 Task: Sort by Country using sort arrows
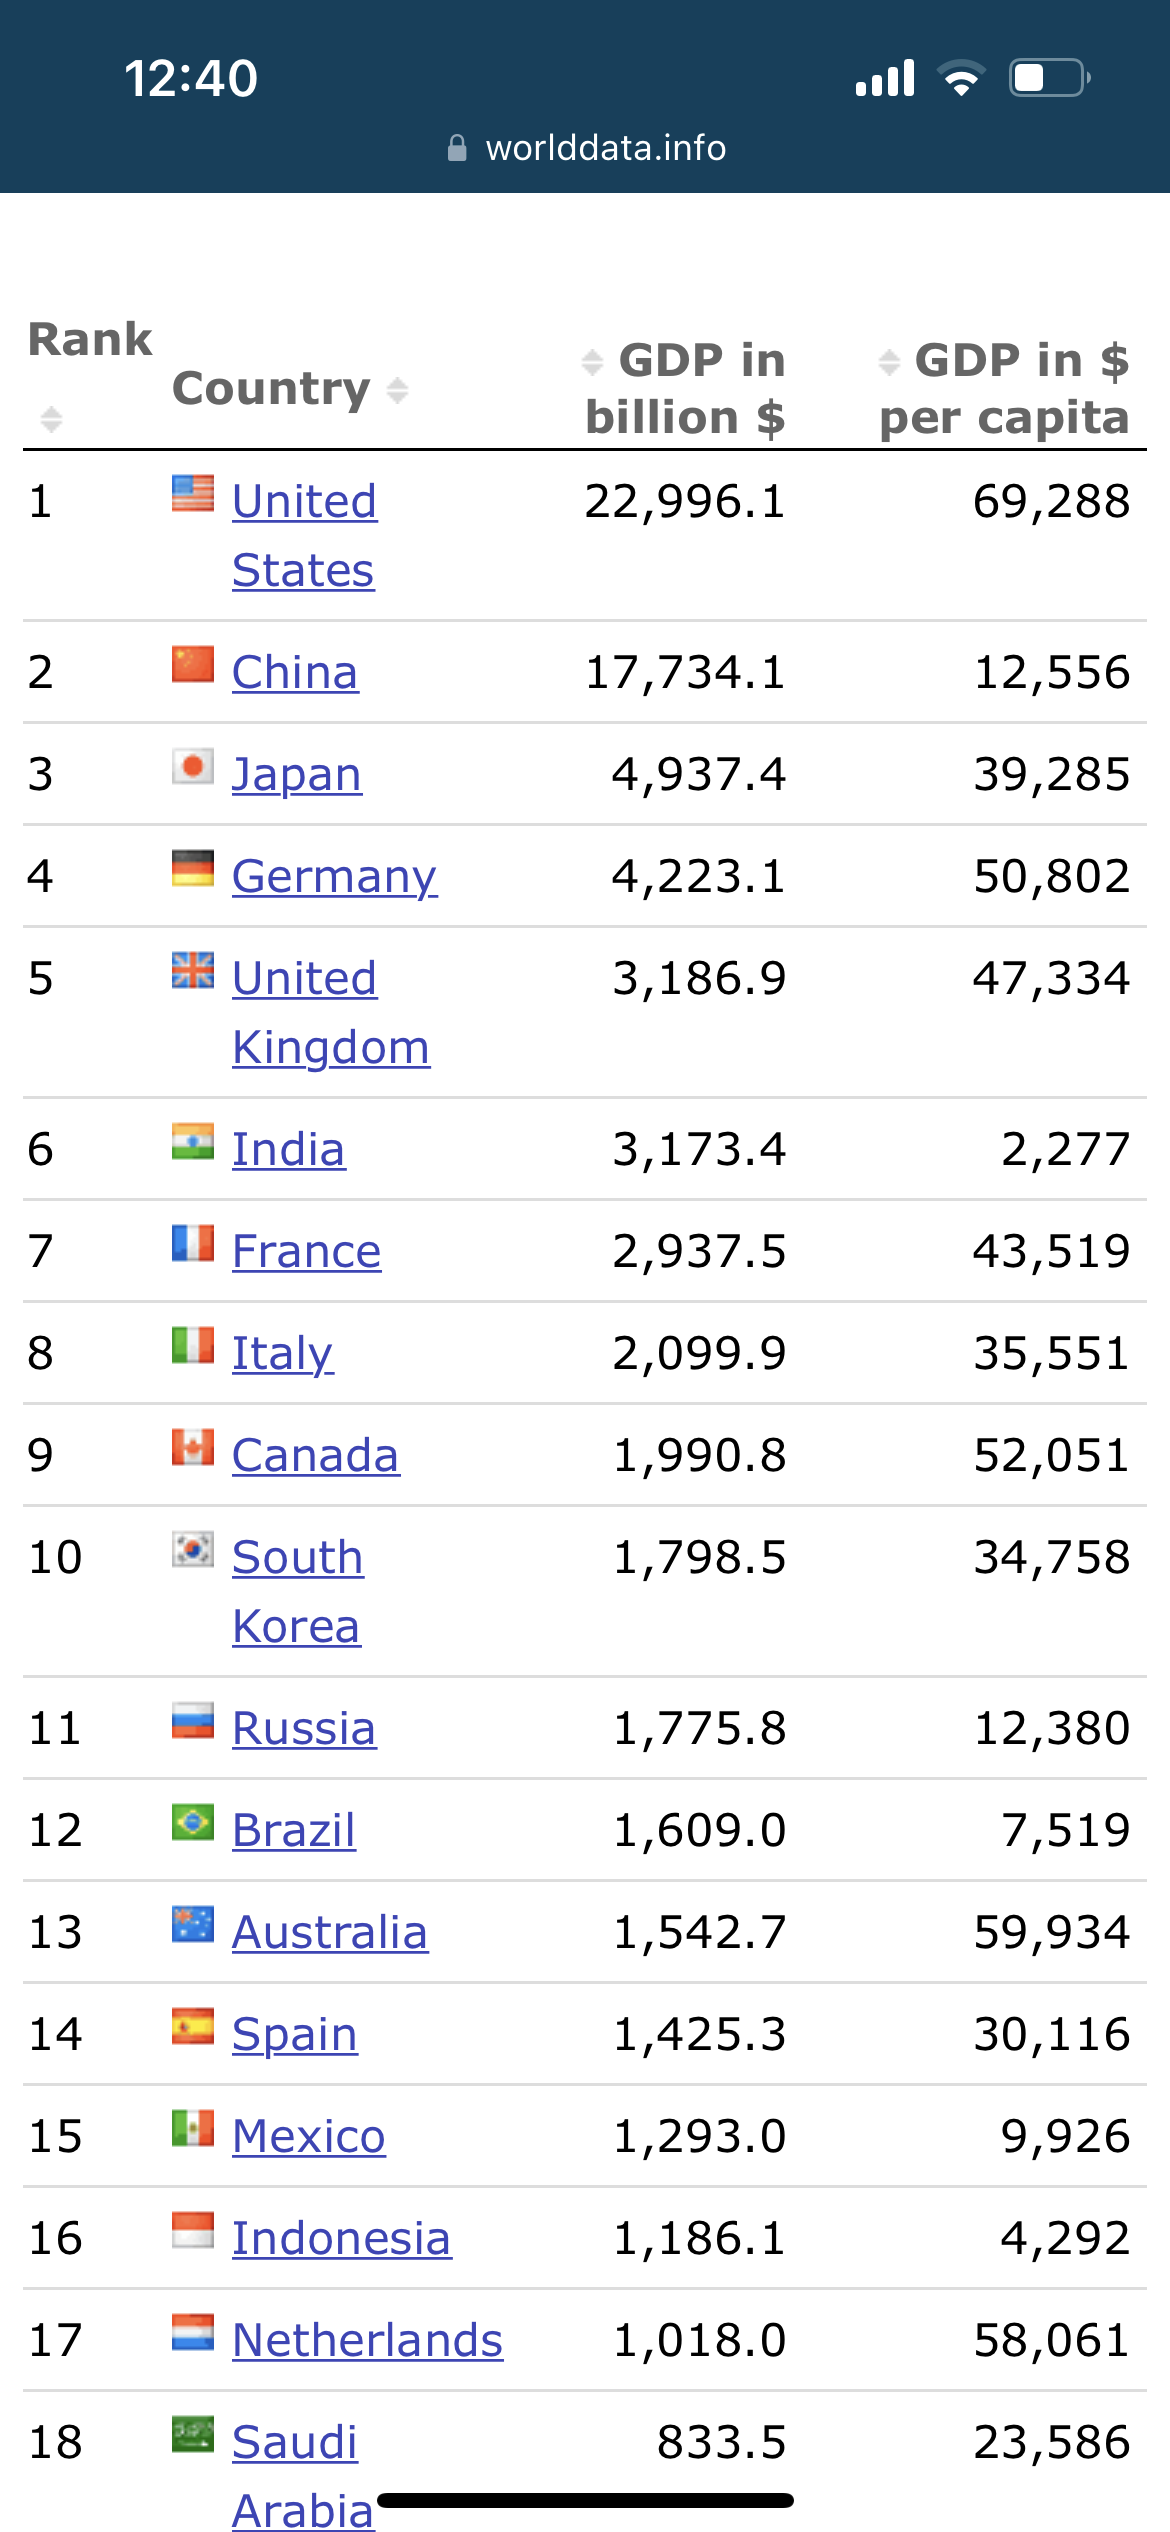pos(397,390)
